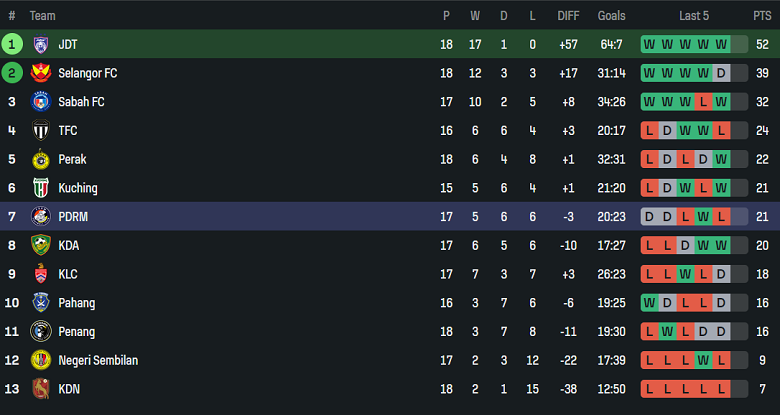Image resolution: width=780 pixels, height=415 pixels.
Task: Open the Penang team name link
Action: (x=77, y=331)
